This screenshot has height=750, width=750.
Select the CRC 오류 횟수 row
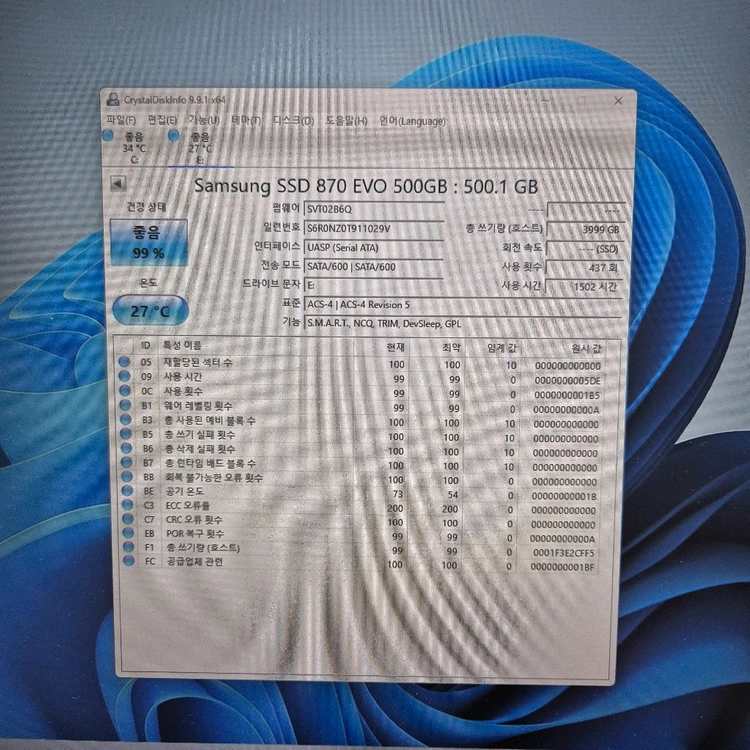(361, 521)
